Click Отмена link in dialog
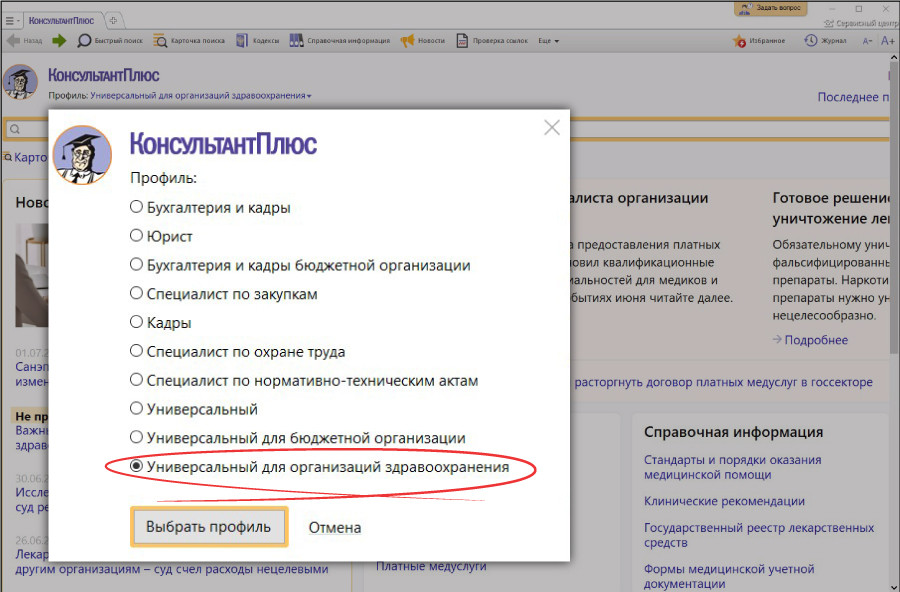The width and height of the screenshot is (900, 592). click(335, 527)
